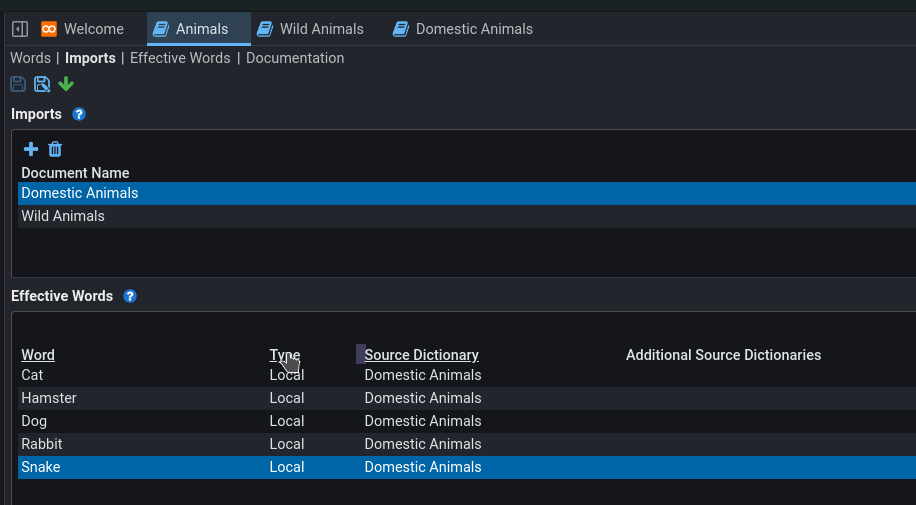
Task: Select Wild Animals in the imports list
Action: 63,216
